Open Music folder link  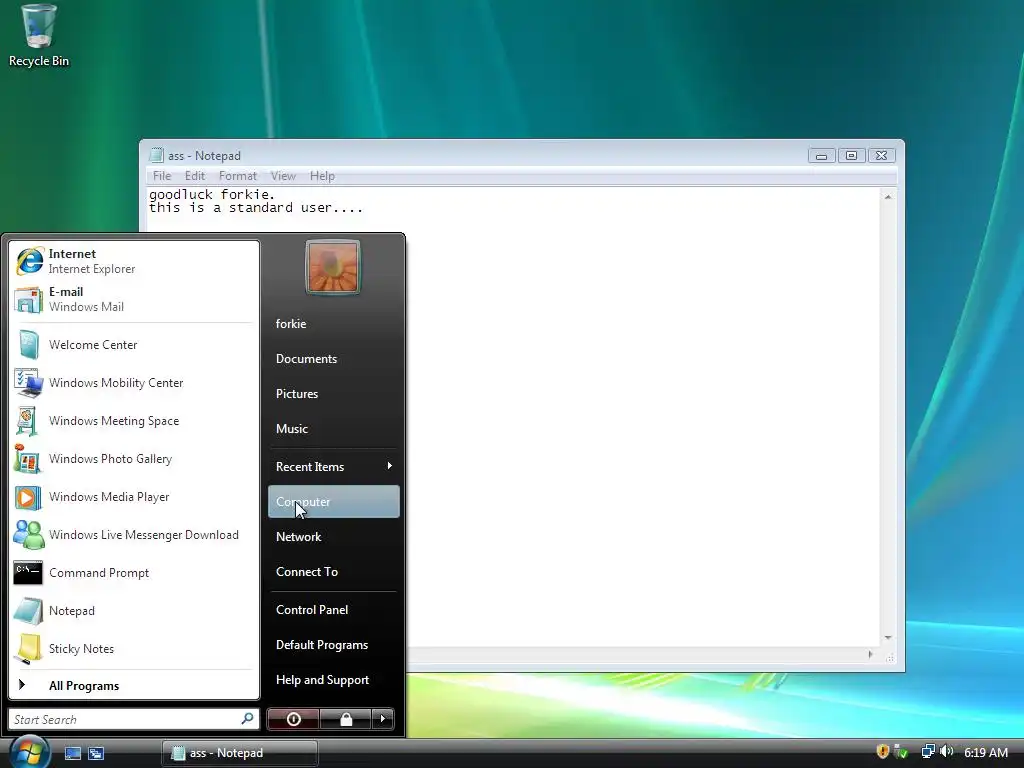point(333,428)
